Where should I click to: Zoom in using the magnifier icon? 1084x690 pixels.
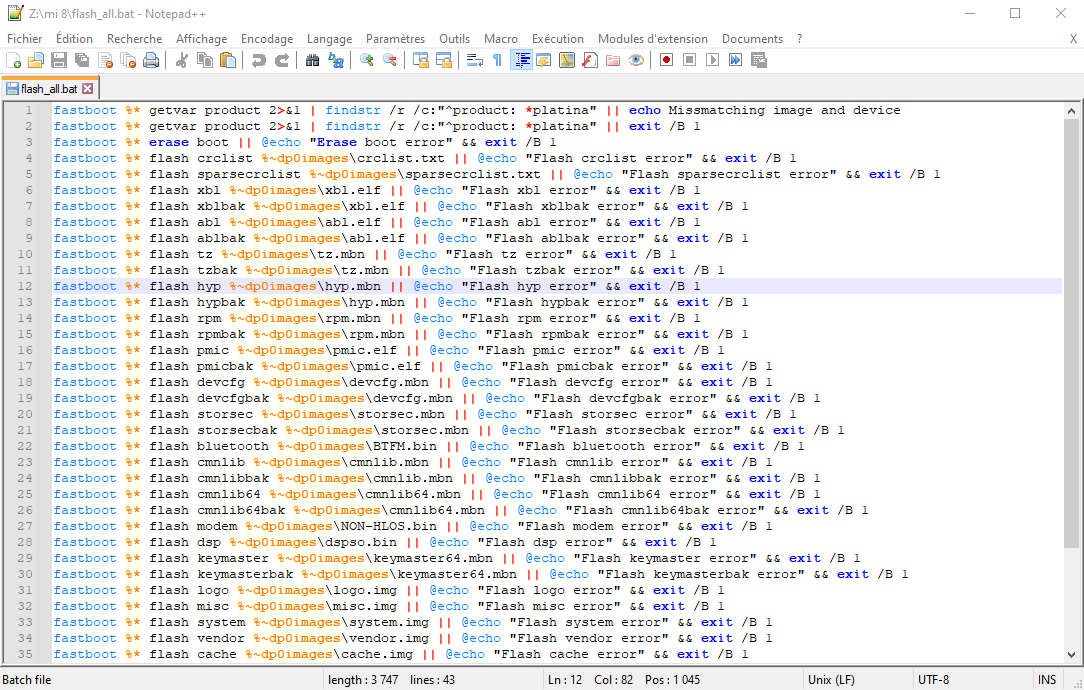(x=366, y=60)
